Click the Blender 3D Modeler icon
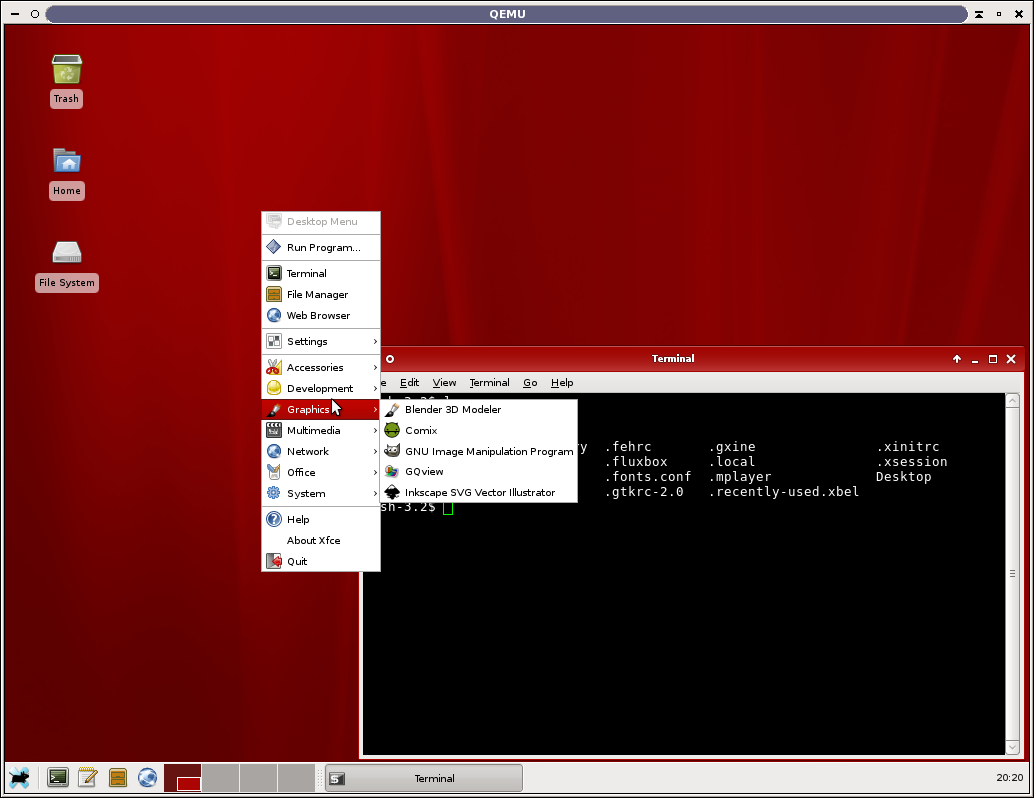The height and width of the screenshot is (798, 1034). tap(392, 410)
